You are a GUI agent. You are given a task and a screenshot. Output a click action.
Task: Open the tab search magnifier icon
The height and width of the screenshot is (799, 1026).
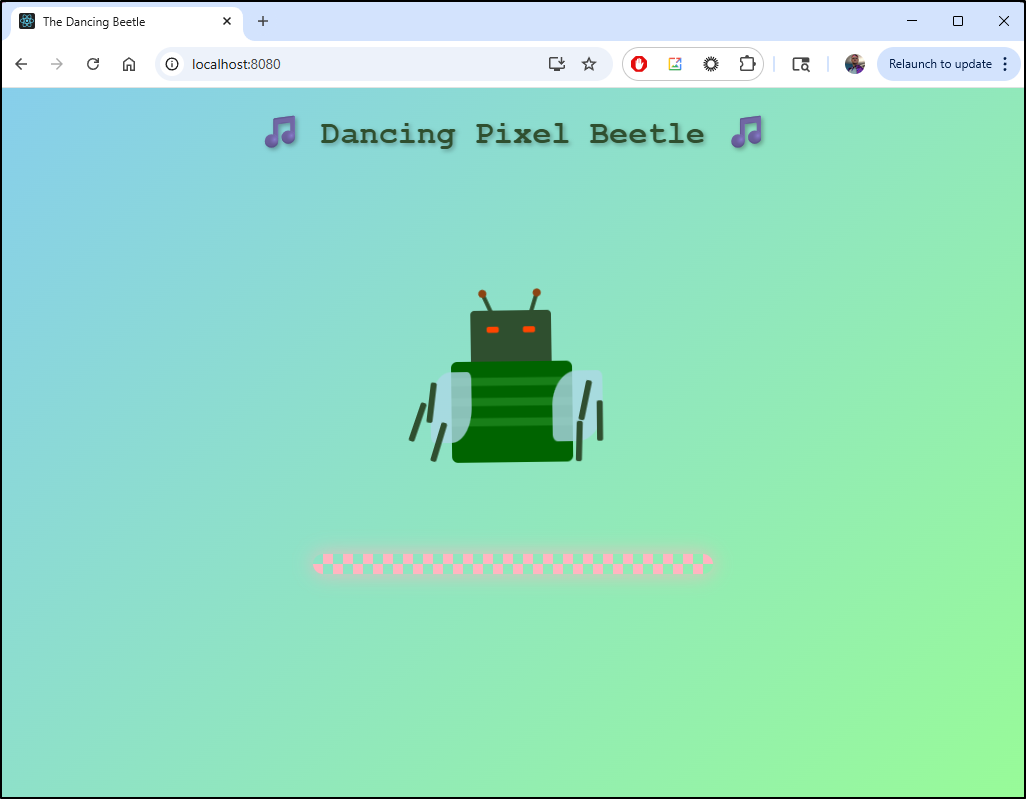(x=800, y=64)
